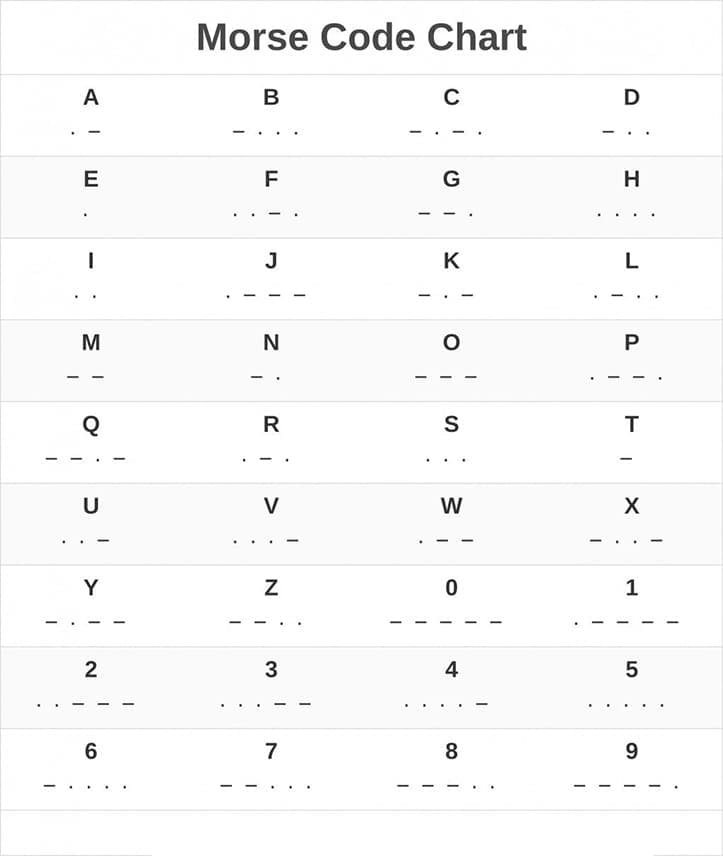Select the letter A cell

coord(90,114)
